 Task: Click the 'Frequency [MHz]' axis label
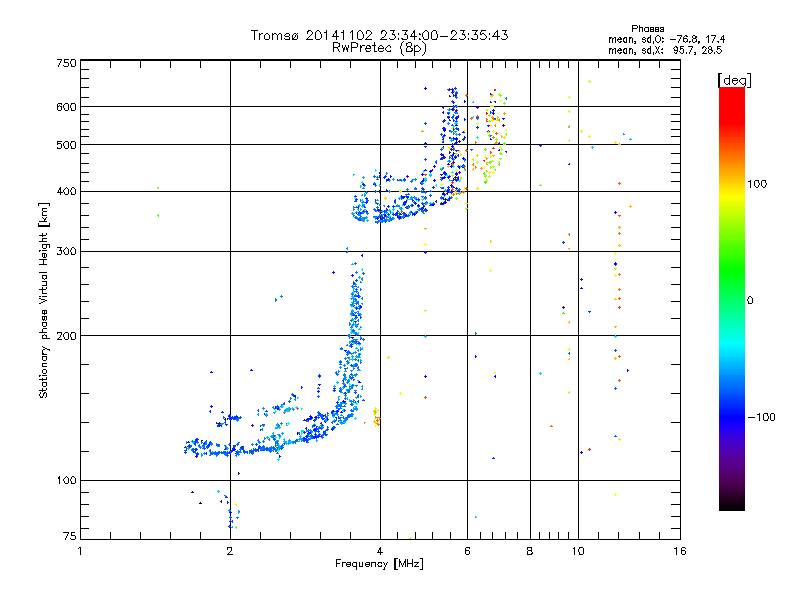click(x=379, y=564)
